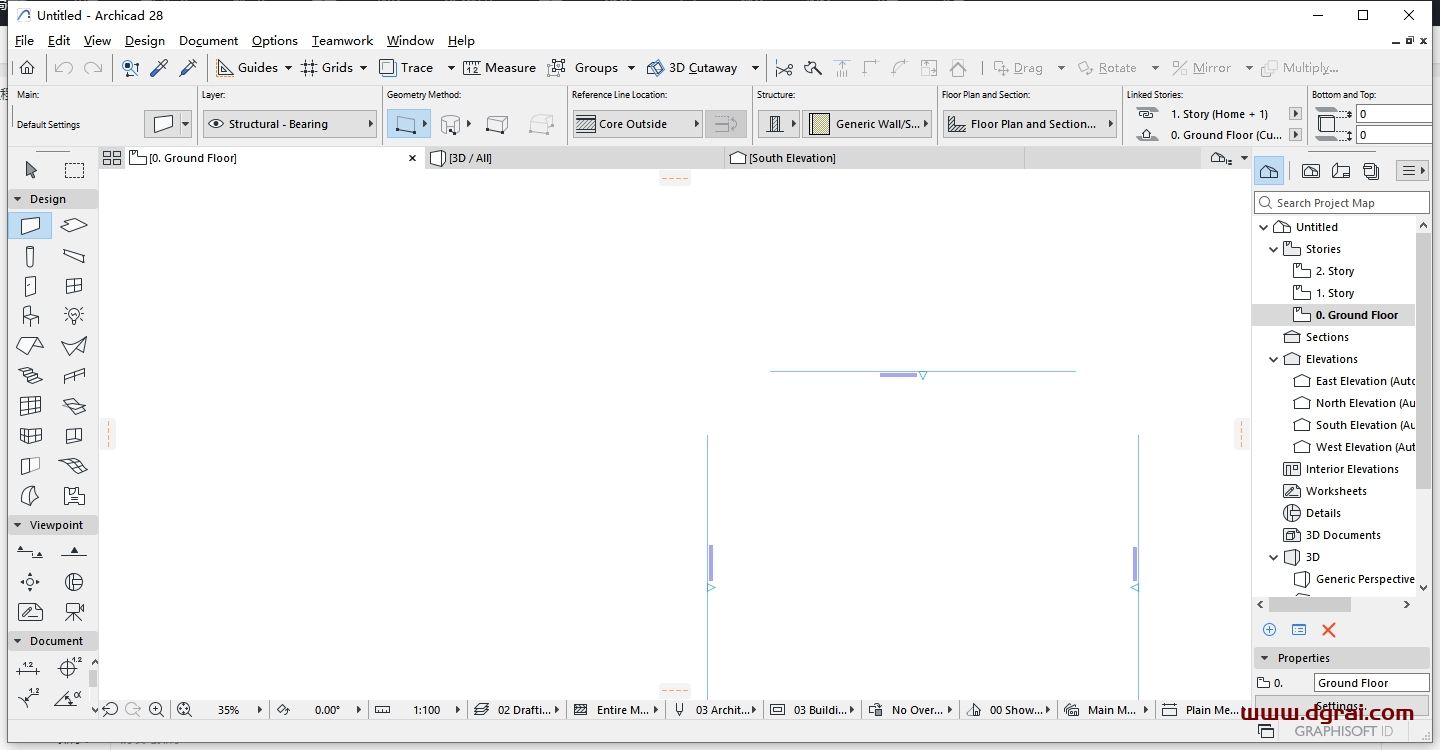
Task: Click the home icon in toolbar
Action: (x=27, y=68)
